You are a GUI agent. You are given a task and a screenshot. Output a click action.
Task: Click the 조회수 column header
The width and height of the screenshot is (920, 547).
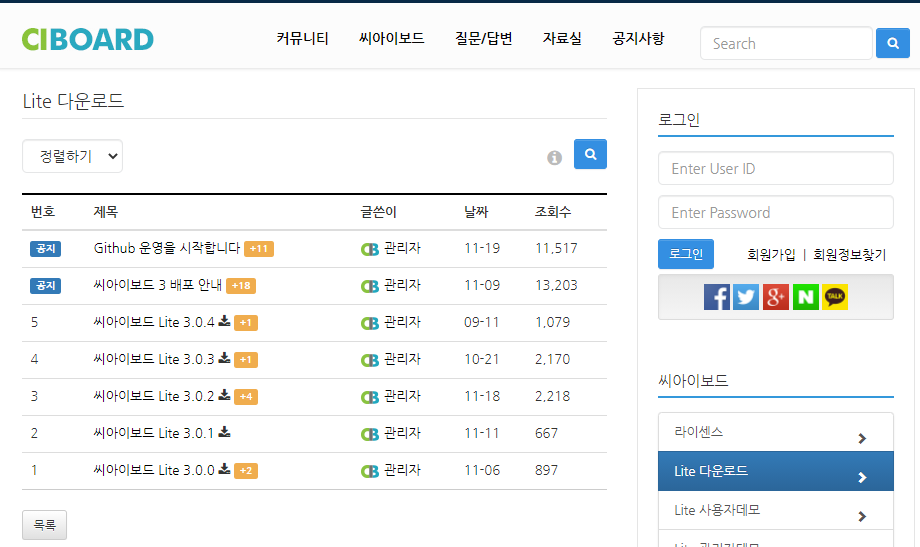(553, 212)
